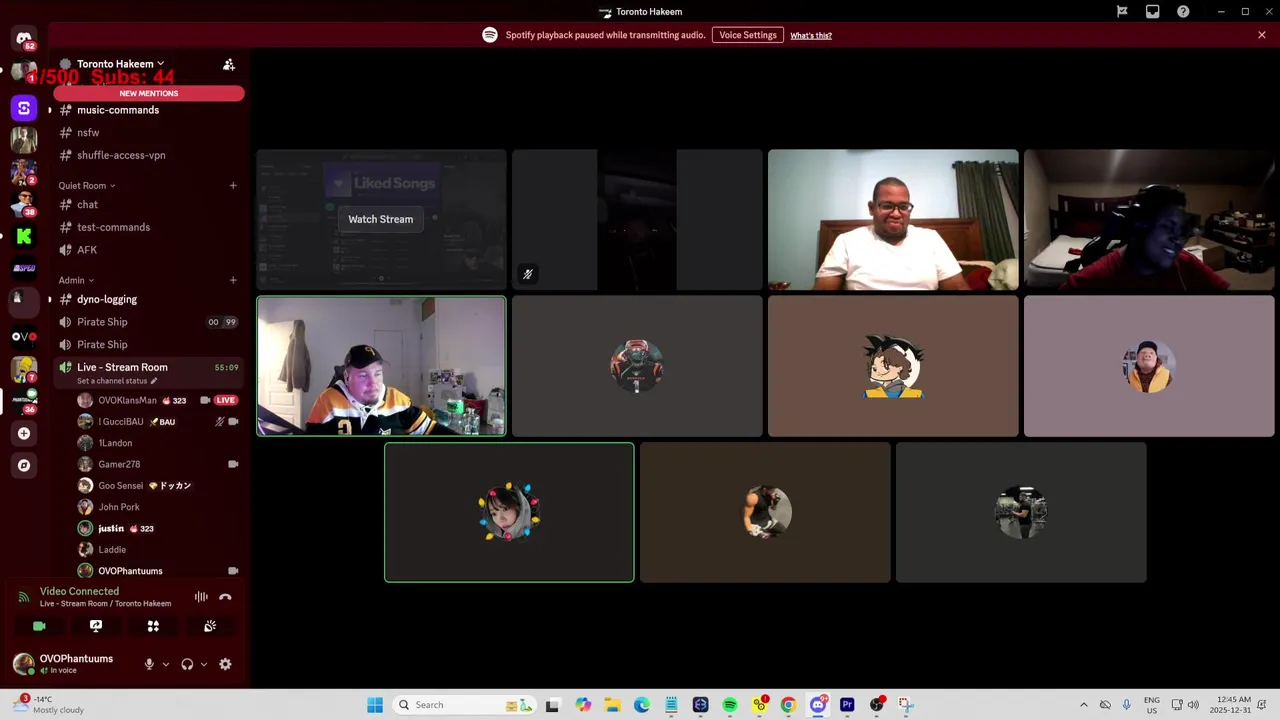Image resolution: width=1280 pixels, height=720 pixels.
Task: Mute your microphone
Action: click(x=149, y=664)
